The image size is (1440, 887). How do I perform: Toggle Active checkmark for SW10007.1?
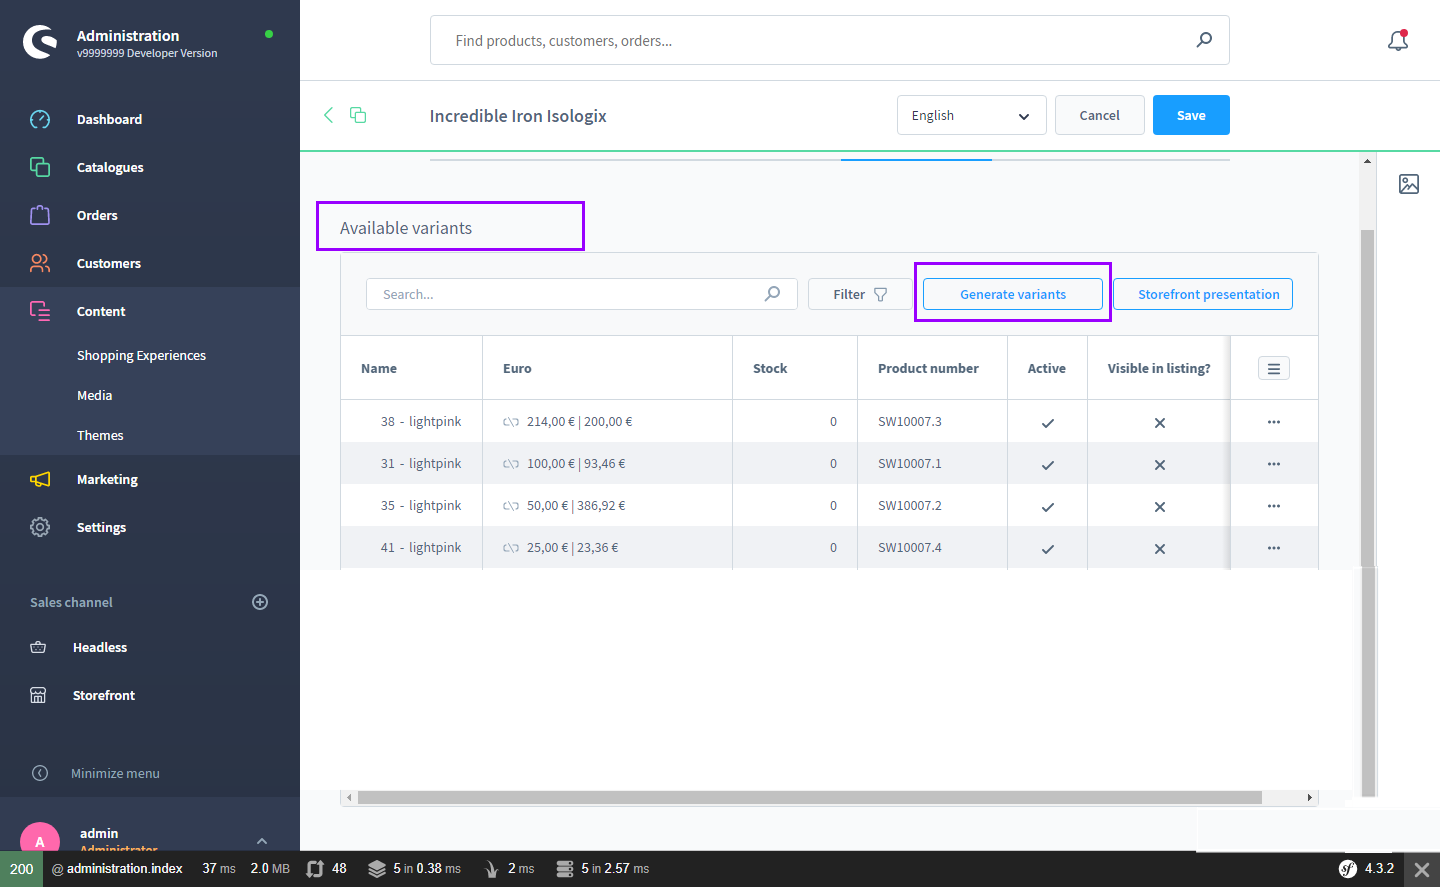click(1048, 465)
